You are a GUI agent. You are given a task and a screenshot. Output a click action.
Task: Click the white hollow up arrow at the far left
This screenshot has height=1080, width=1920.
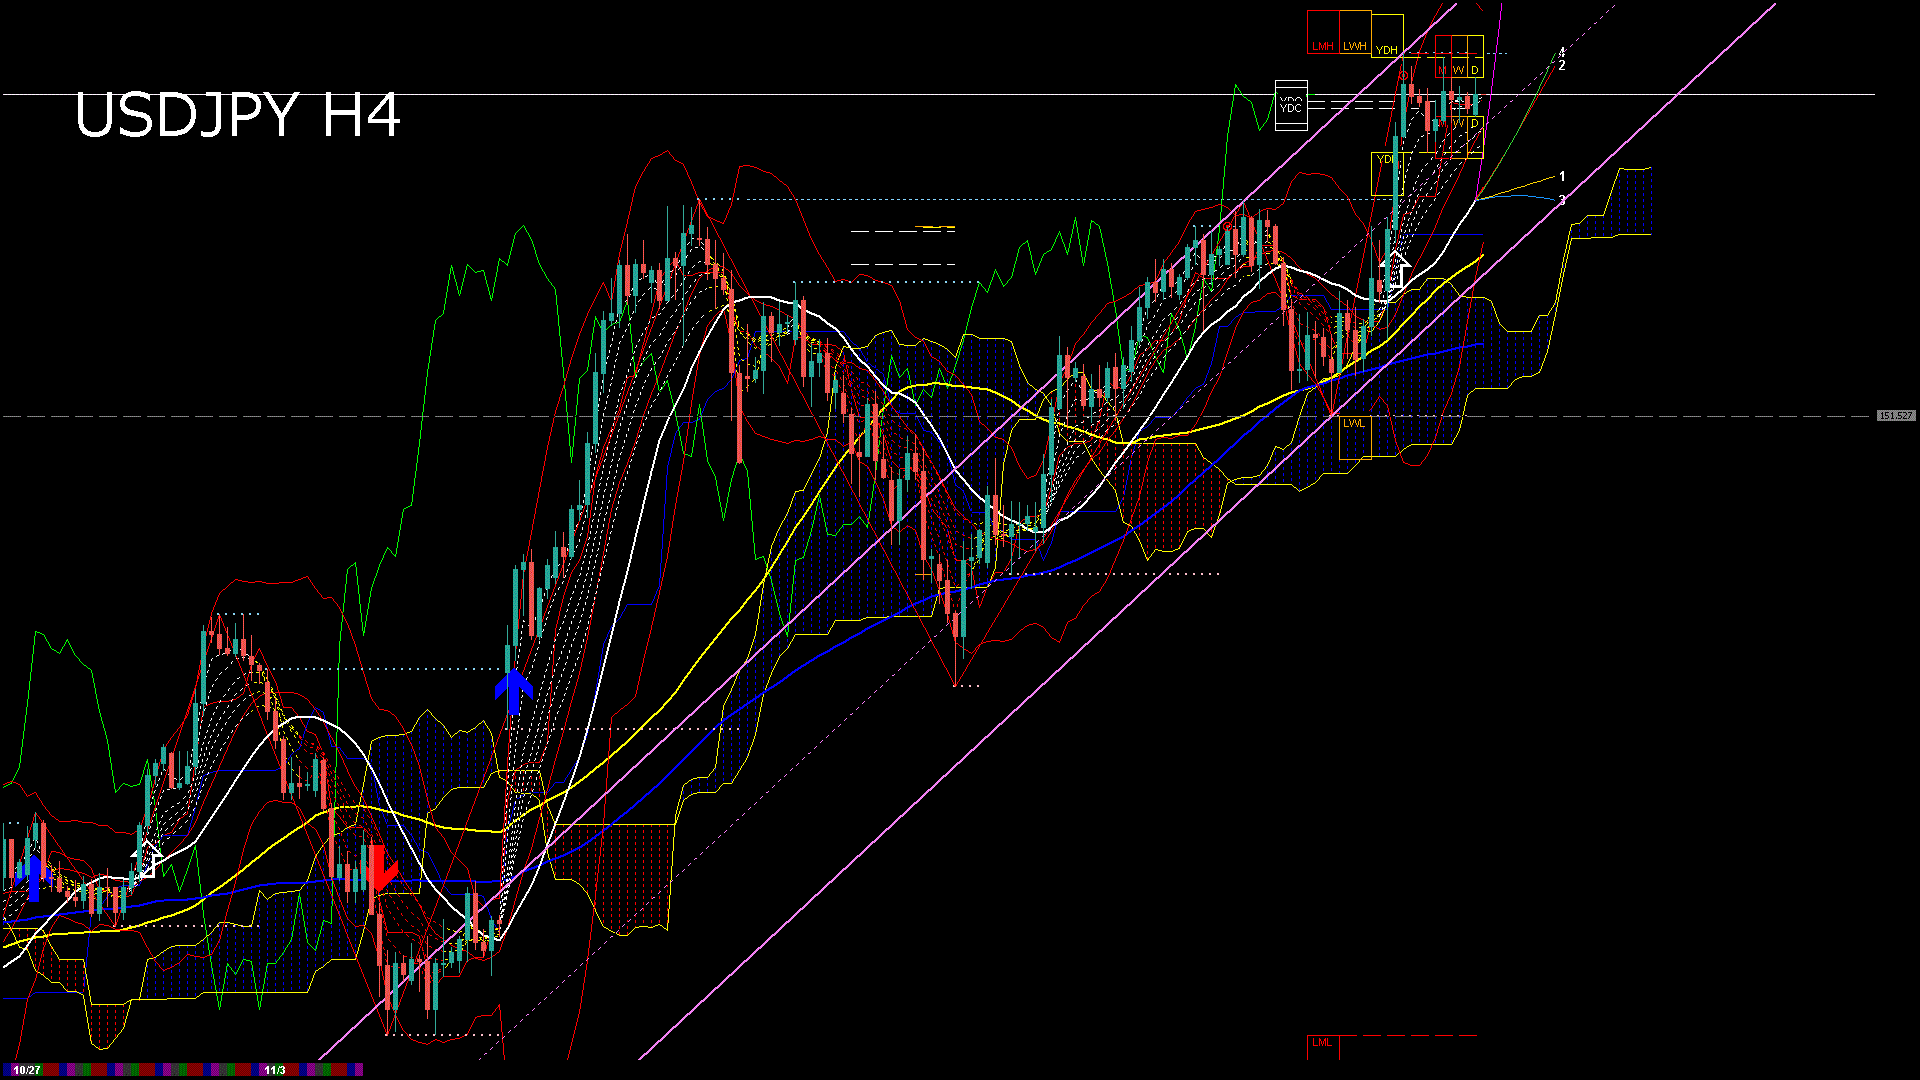point(147,859)
